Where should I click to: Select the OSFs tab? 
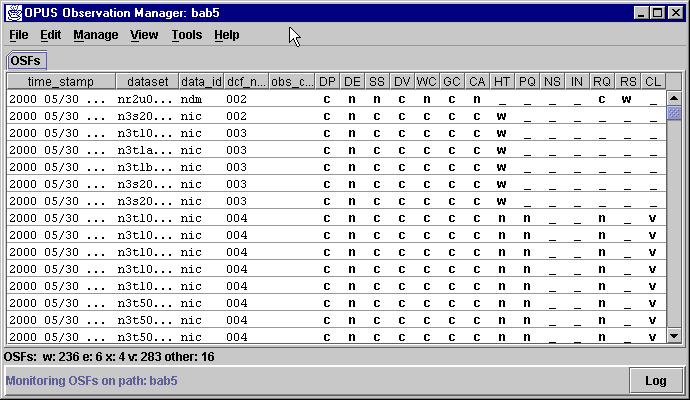(x=25, y=62)
